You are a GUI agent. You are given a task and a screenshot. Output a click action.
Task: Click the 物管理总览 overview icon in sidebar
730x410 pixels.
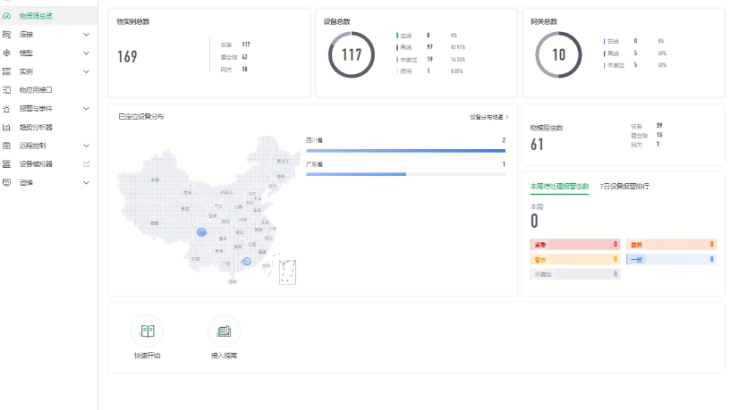click(x=8, y=17)
